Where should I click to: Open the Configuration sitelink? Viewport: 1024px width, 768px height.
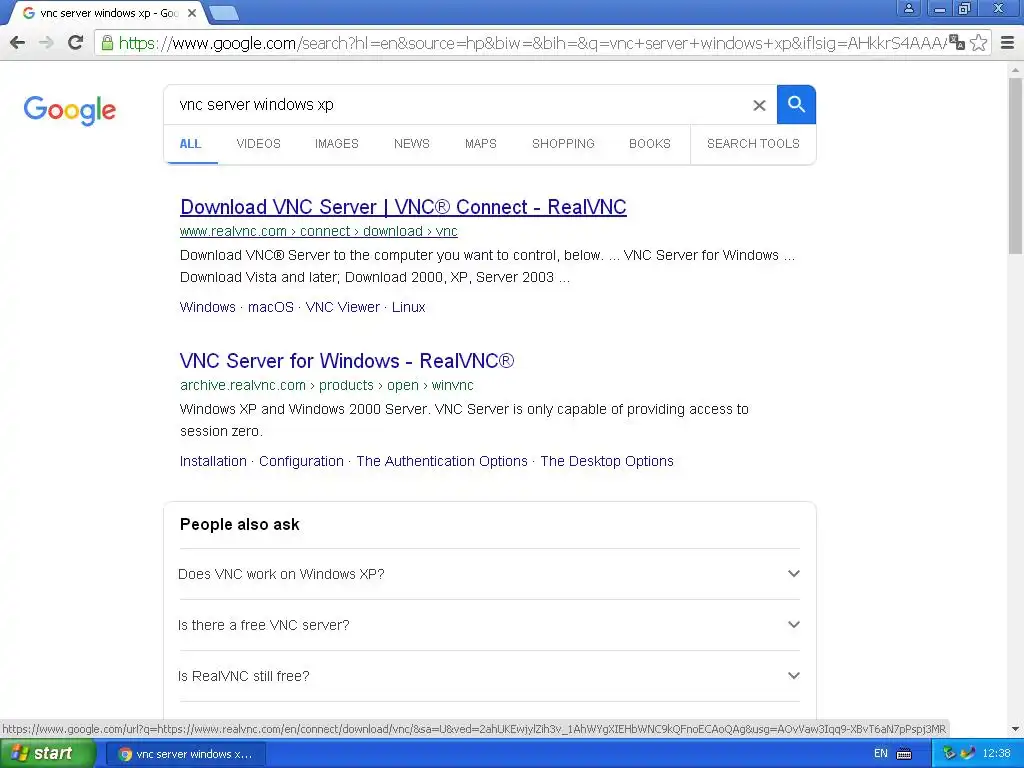pos(301,461)
